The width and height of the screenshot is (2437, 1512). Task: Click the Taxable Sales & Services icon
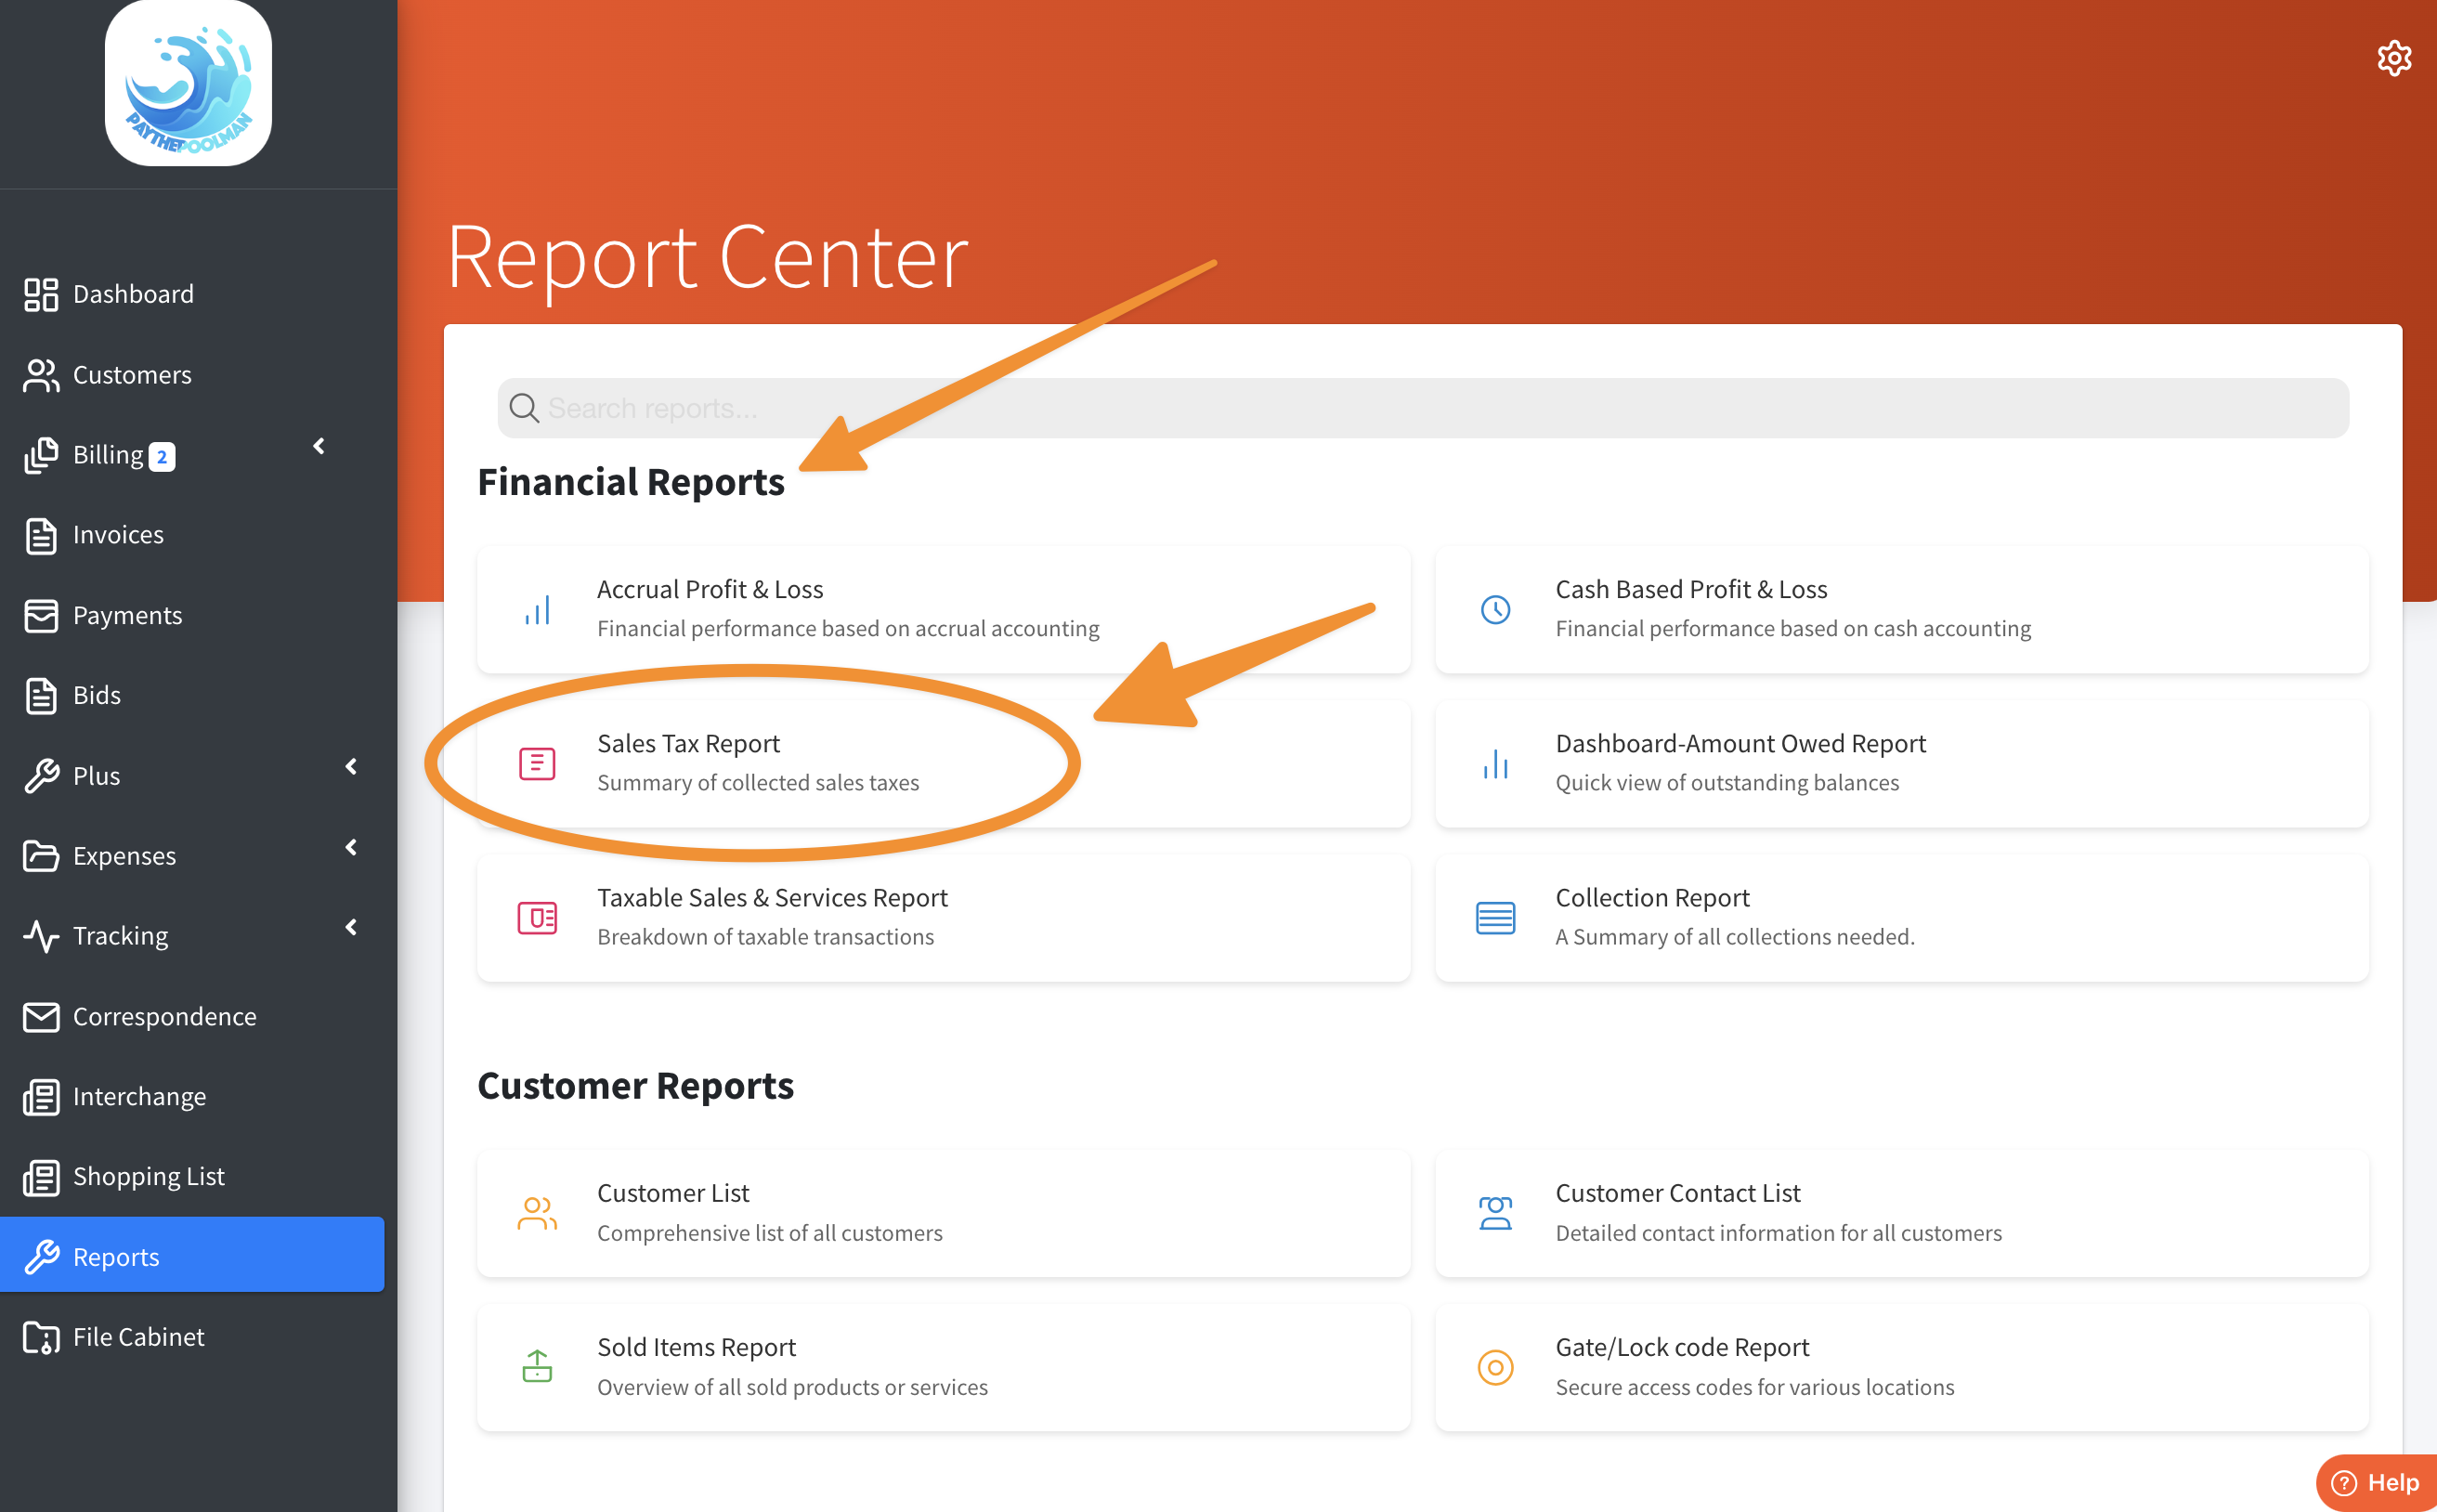tap(537, 918)
